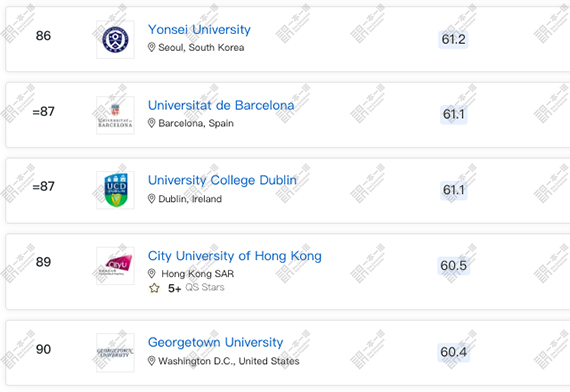Click the Universitat de Barcelona logo
570x392 pixels.
tap(115, 115)
